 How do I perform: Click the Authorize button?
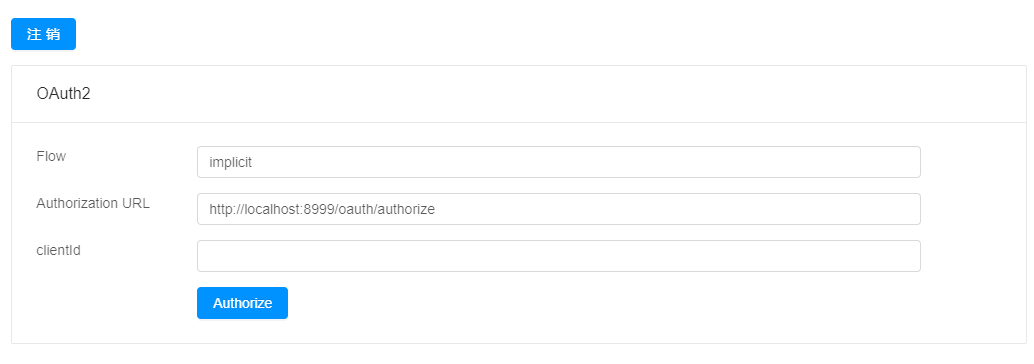[x=242, y=303]
